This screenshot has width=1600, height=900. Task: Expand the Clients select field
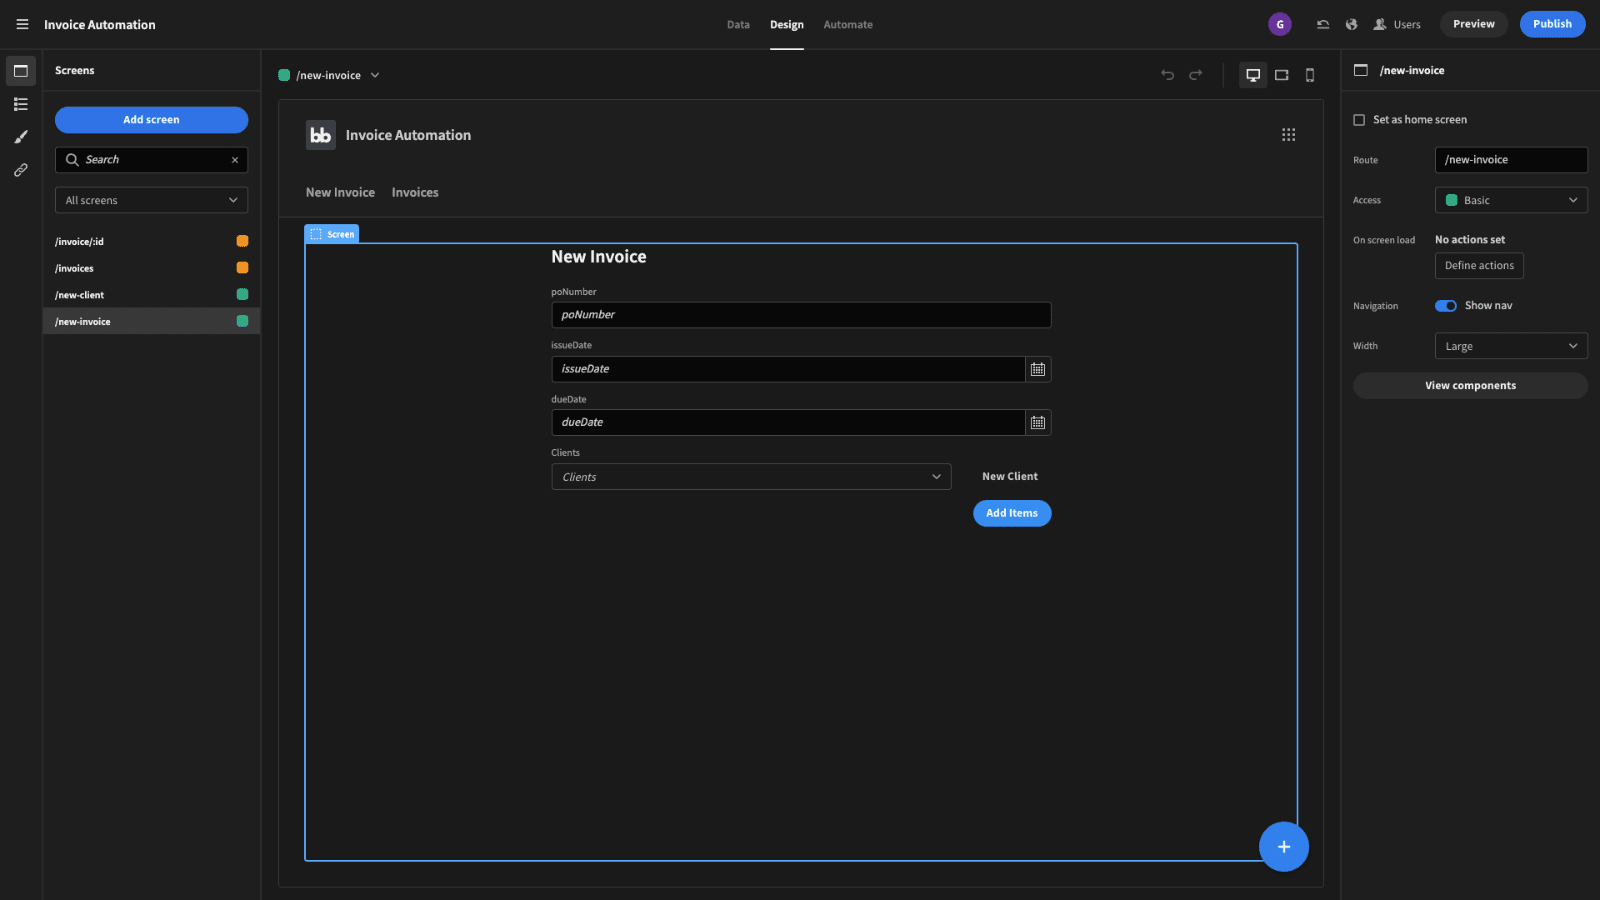751,477
